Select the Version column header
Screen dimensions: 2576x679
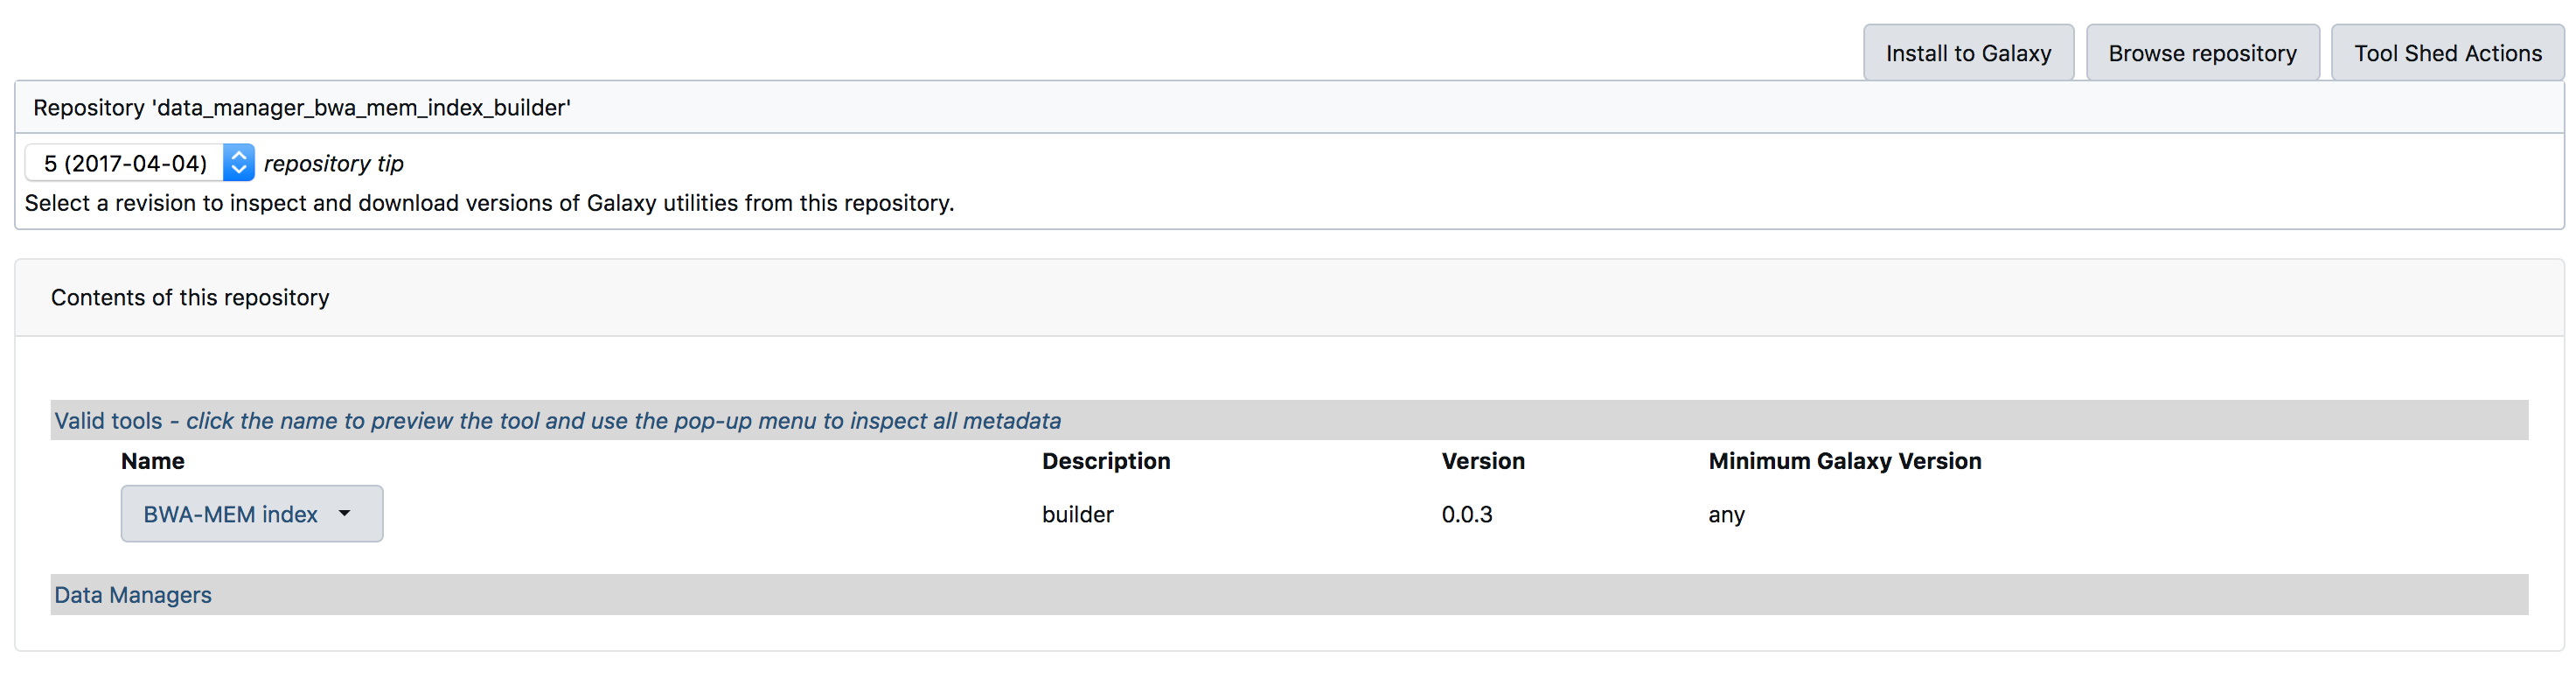pyautogui.click(x=1482, y=461)
